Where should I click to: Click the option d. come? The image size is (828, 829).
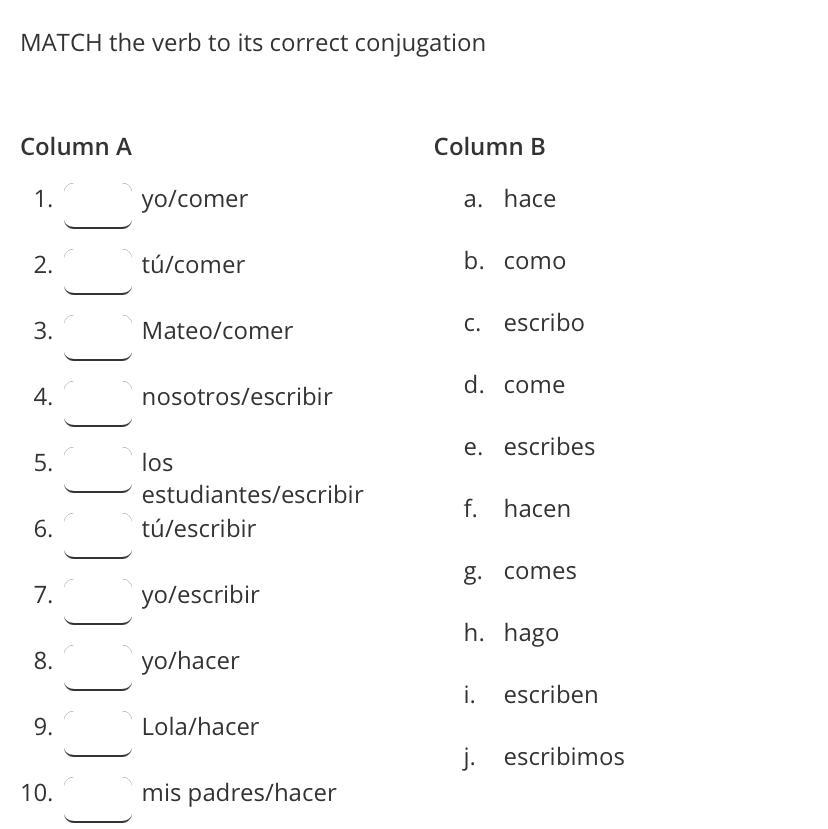pyautogui.click(x=534, y=385)
